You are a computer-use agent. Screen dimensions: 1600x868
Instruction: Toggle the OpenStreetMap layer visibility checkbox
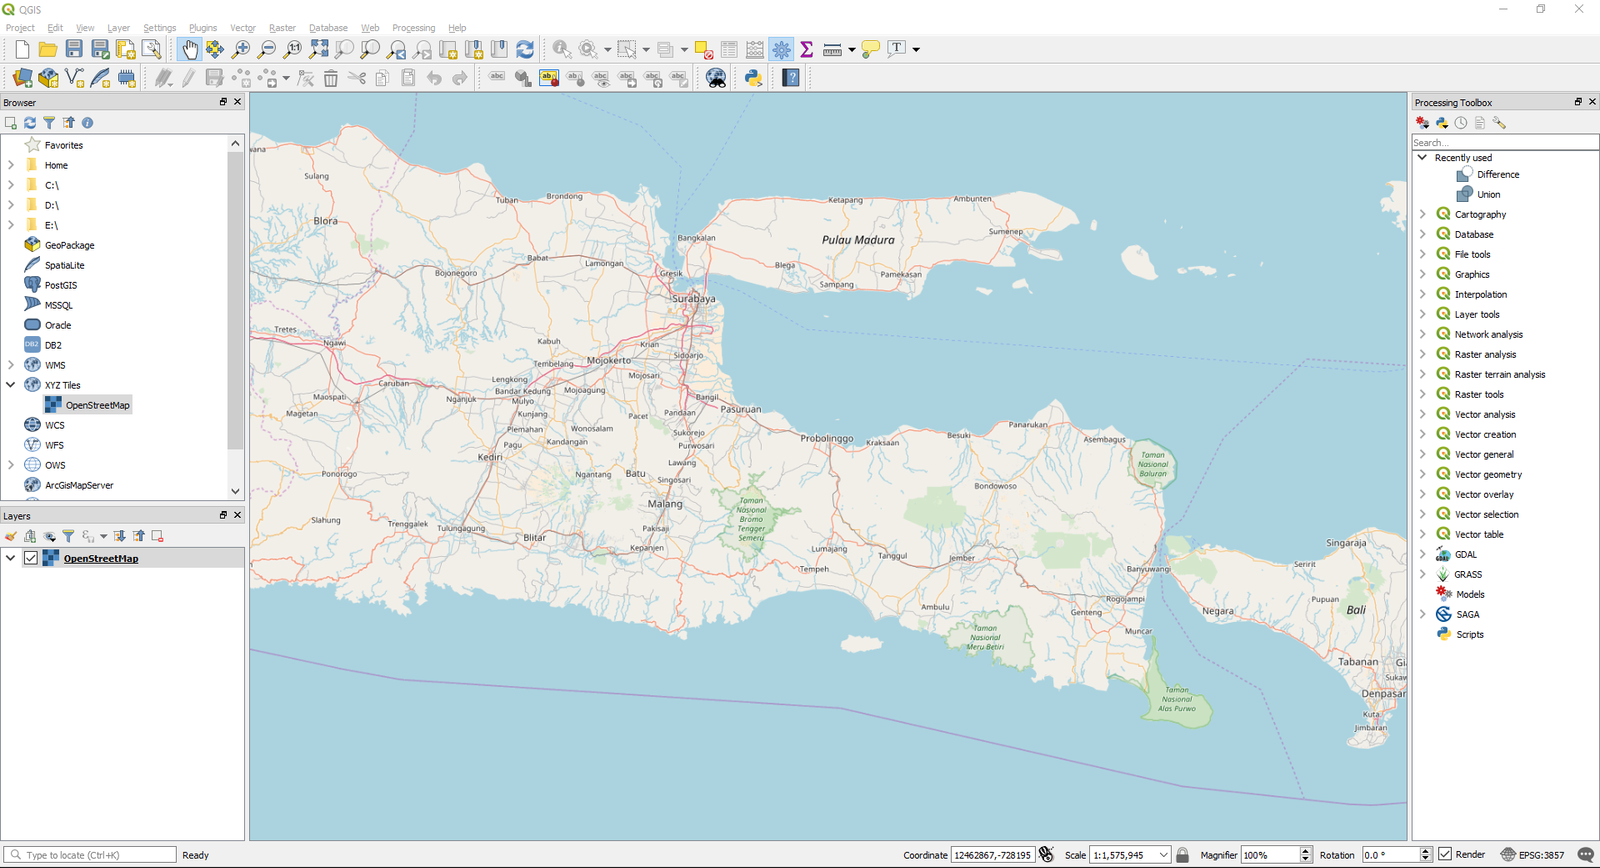tap(31, 558)
